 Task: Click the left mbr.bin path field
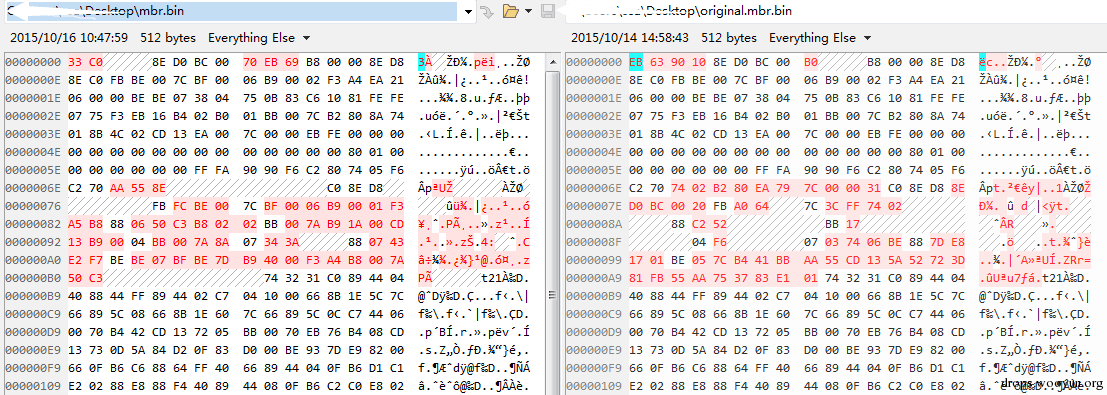233,11
